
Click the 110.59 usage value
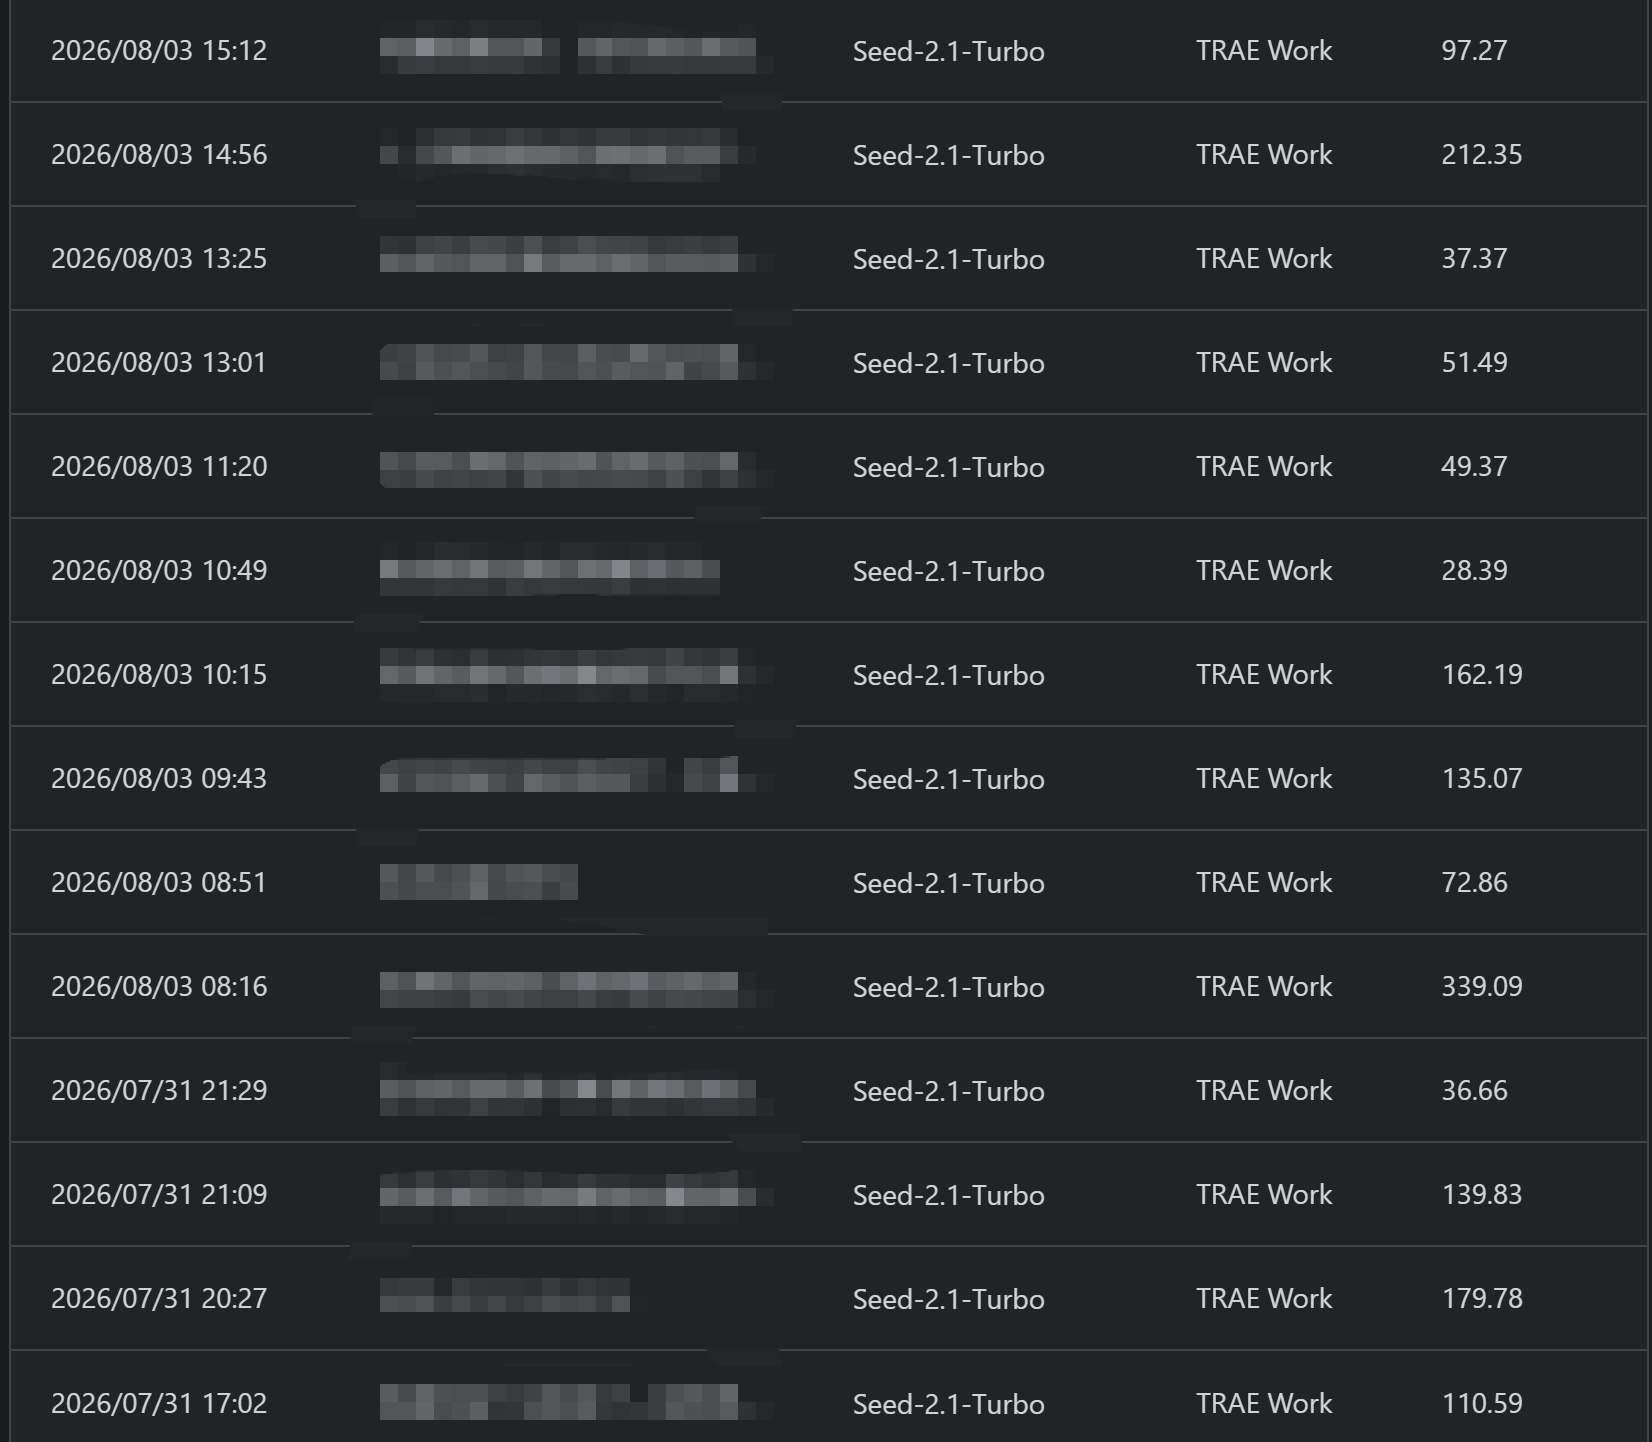point(1482,1404)
